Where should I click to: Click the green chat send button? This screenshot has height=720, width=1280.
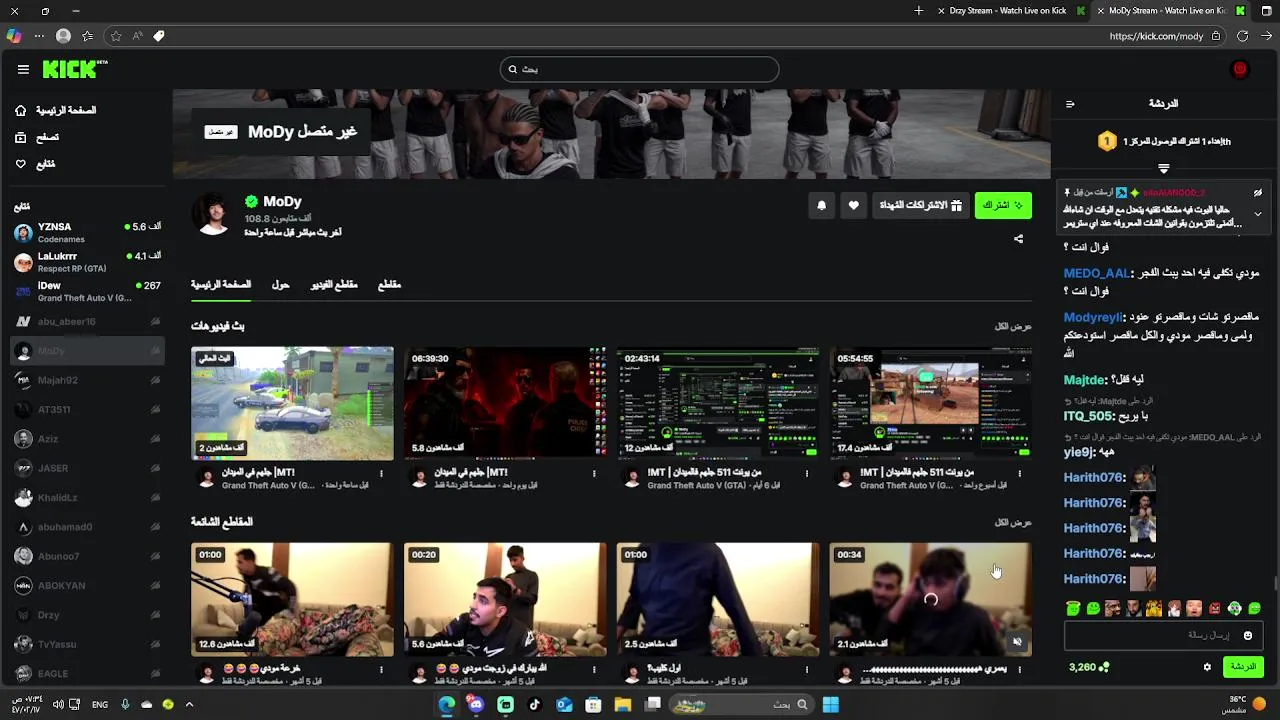coord(1243,667)
